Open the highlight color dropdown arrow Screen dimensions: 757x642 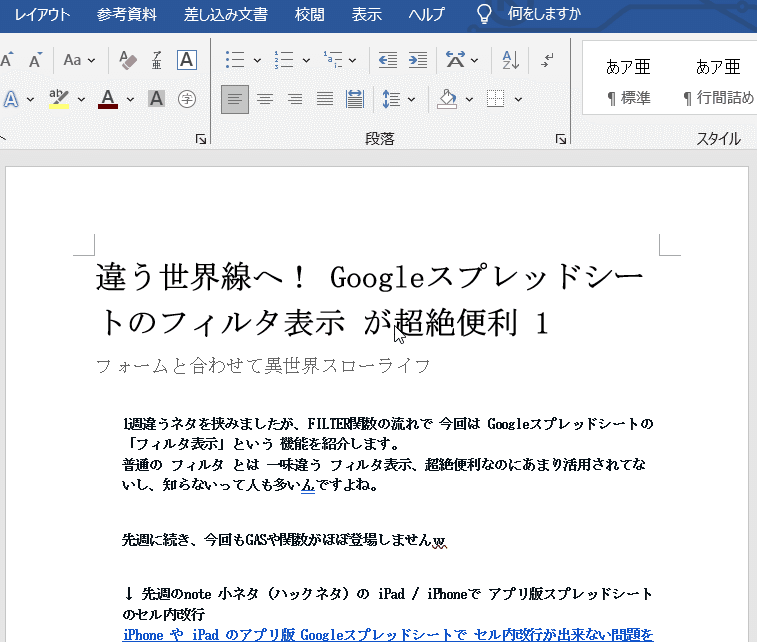[x=81, y=99]
